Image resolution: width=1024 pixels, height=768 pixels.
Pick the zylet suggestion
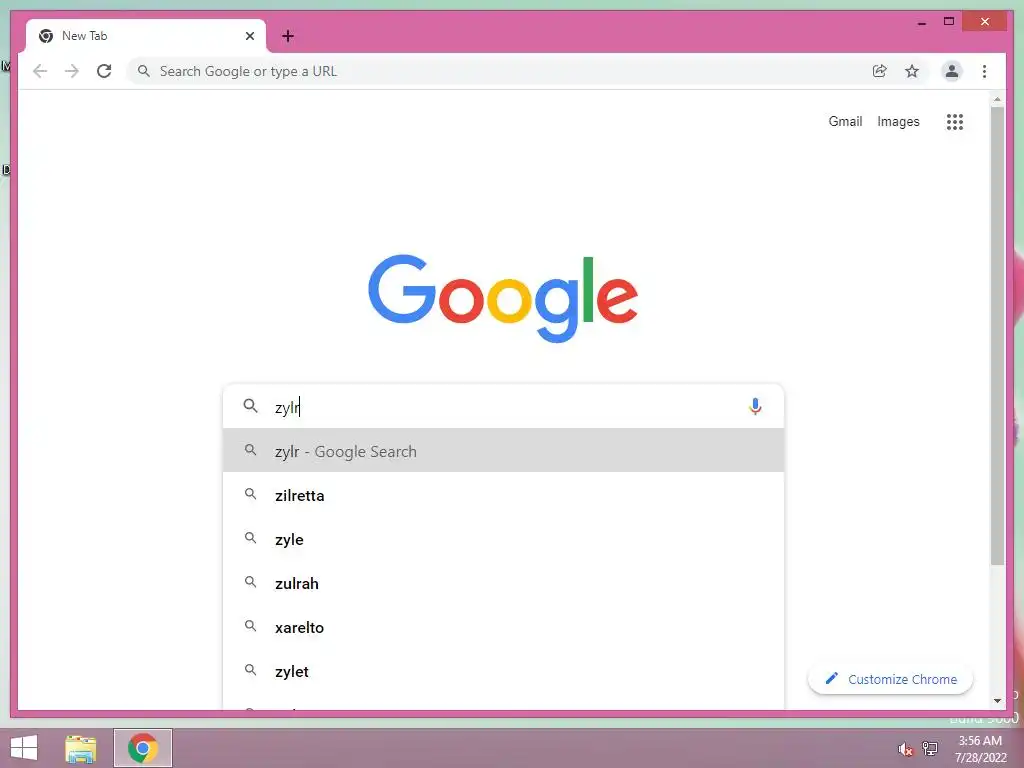tap(503, 671)
